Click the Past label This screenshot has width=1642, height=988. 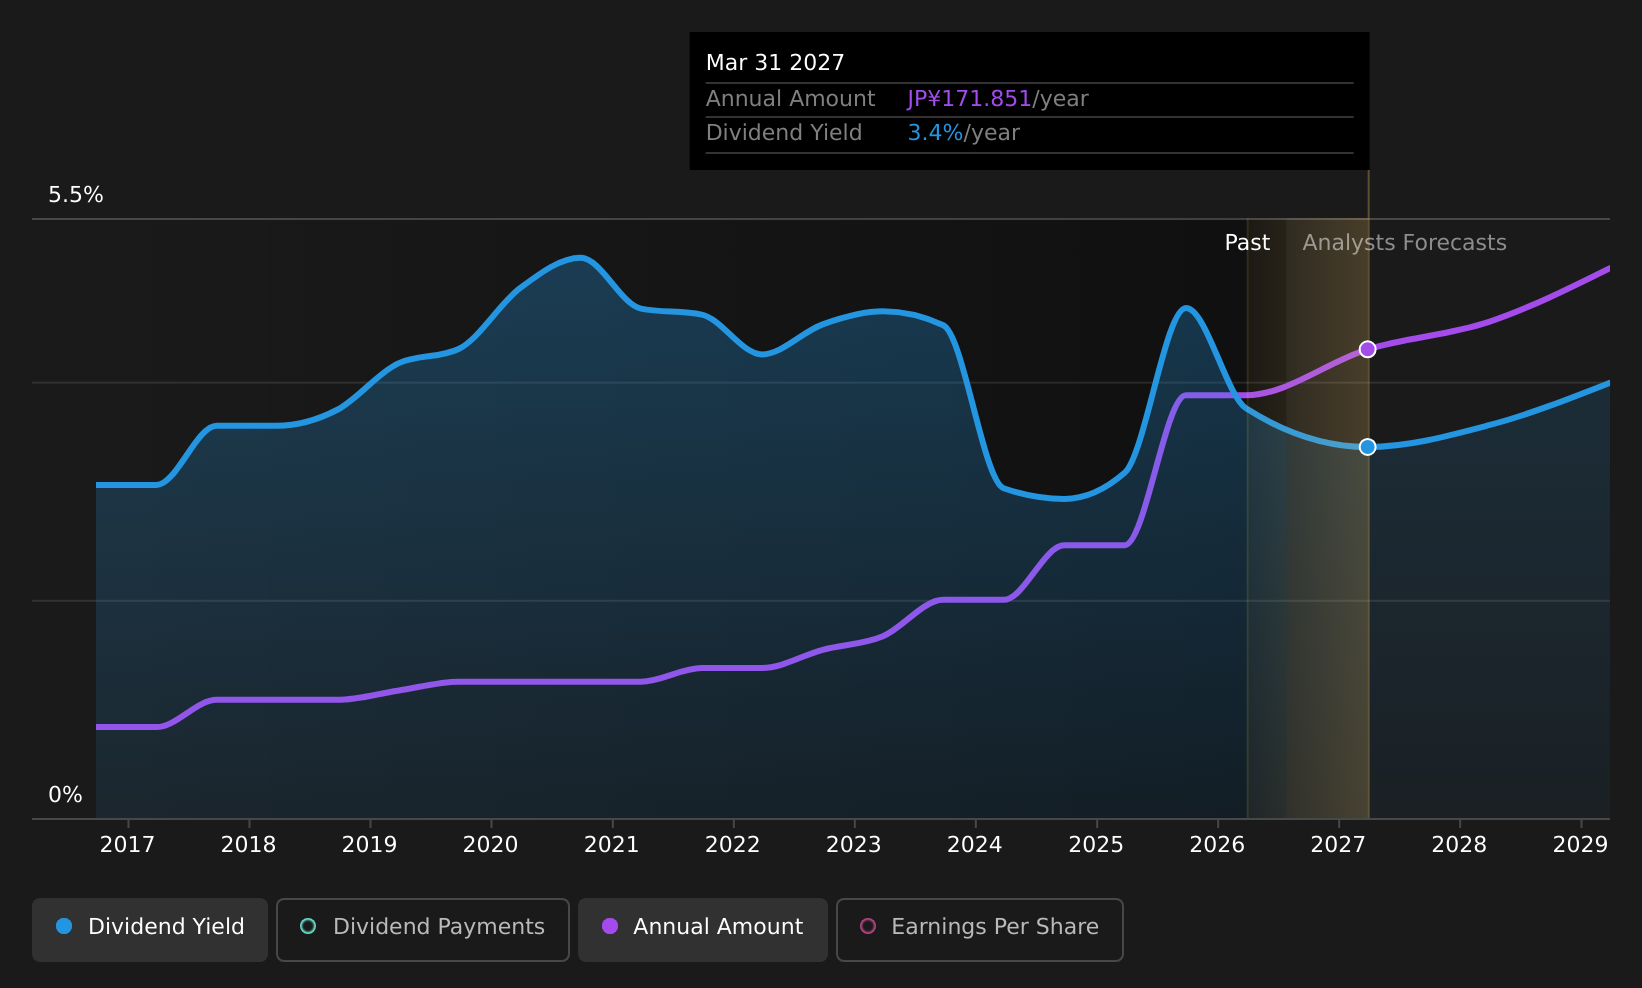coord(1247,243)
